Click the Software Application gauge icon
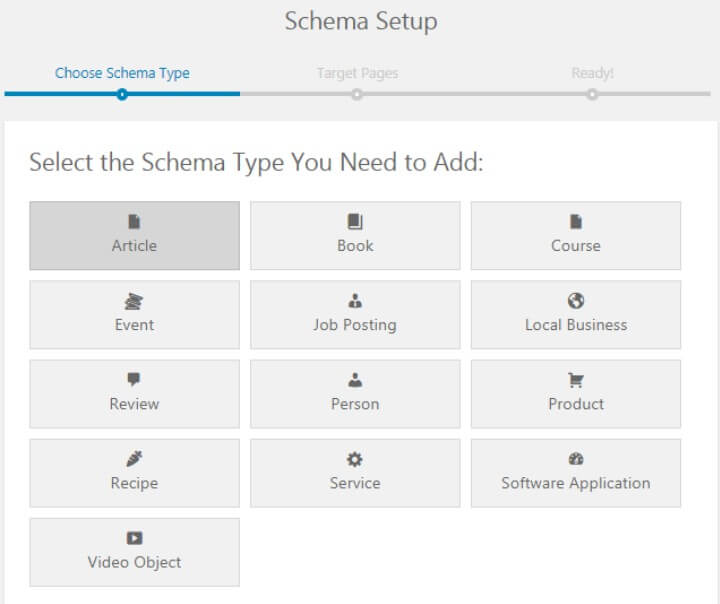 tap(576, 459)
